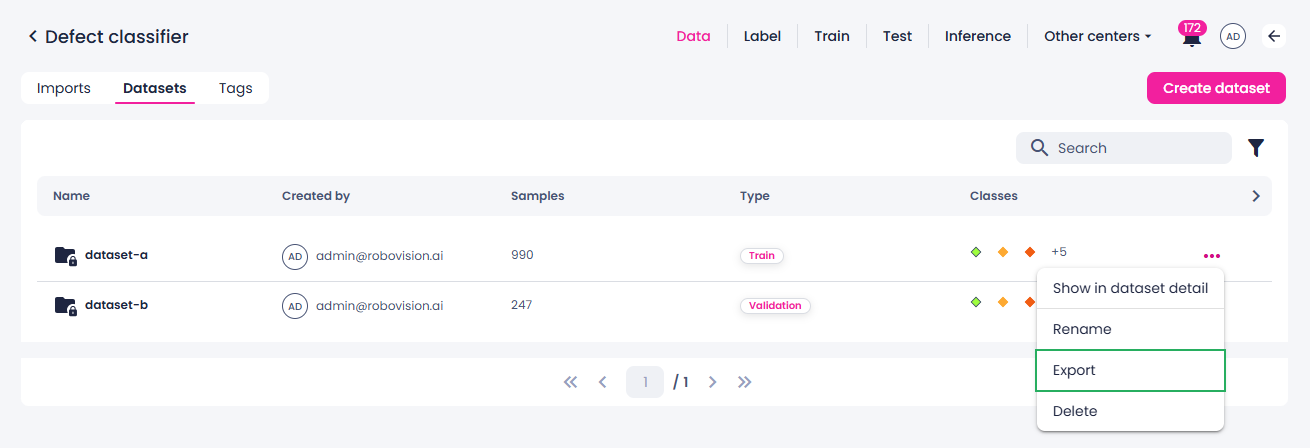Click the dataset-a name
The image size is (1310, 448).
coord(116,255)
